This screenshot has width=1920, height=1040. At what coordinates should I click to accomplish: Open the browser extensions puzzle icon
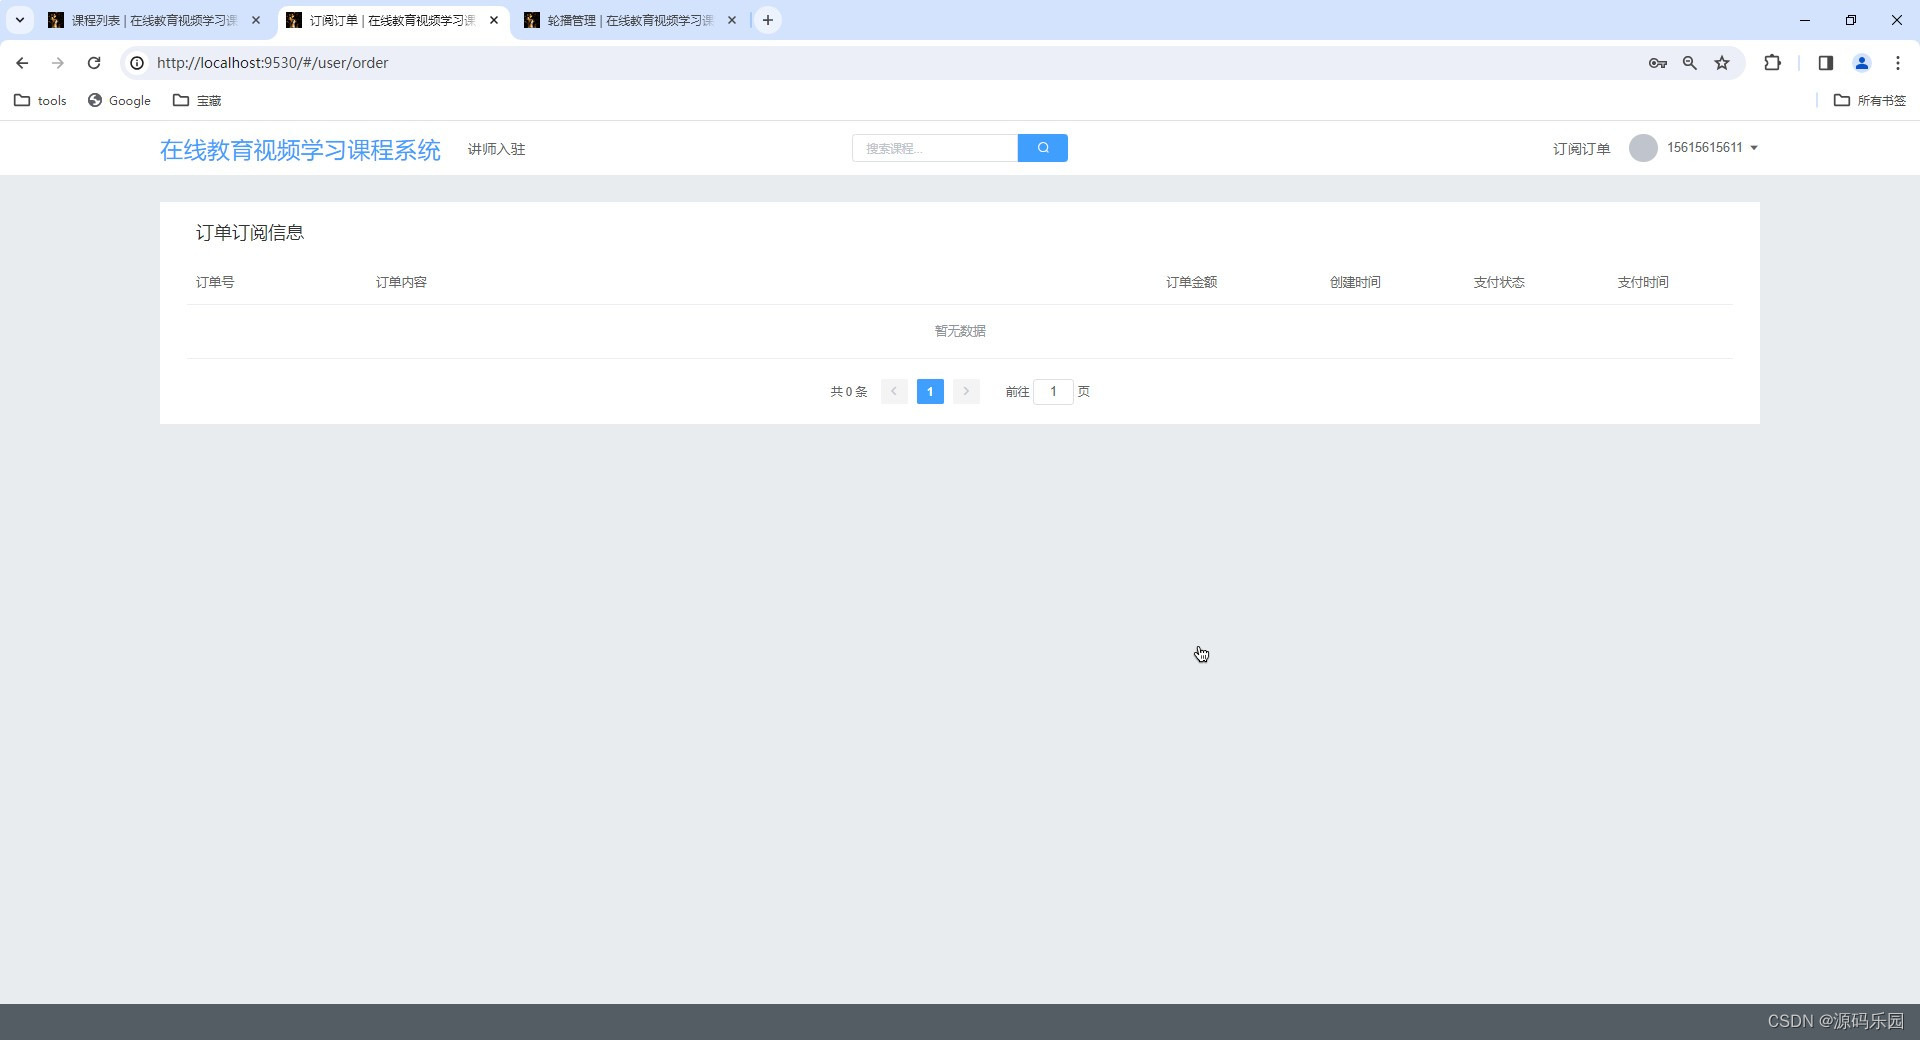pos(1773,62)
